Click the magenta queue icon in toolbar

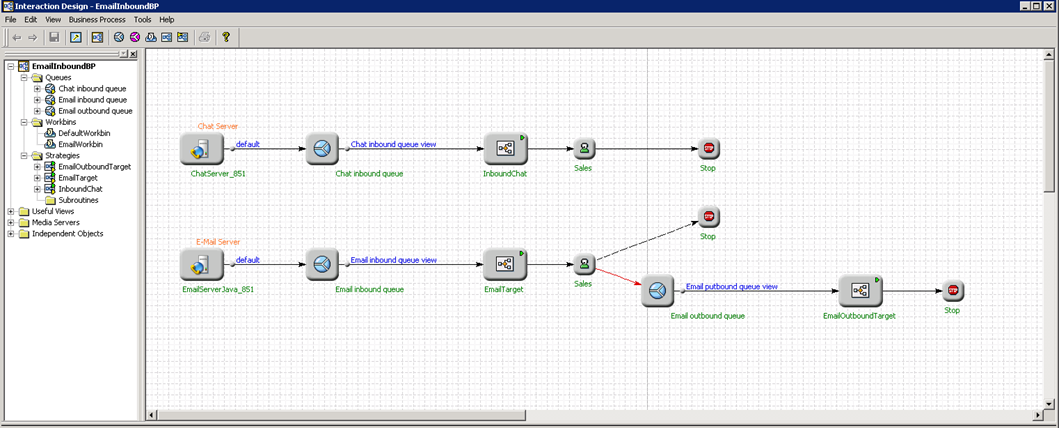tap(134, 37)
